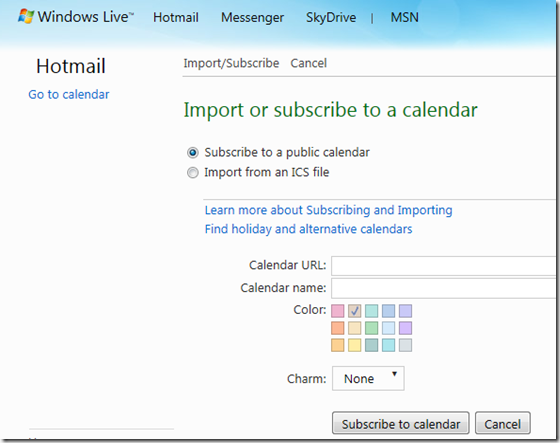Go to SkyDrive in the header
The height and width of the screenshot is (443, 560).
pyautogui.click(x=331, y=17)
